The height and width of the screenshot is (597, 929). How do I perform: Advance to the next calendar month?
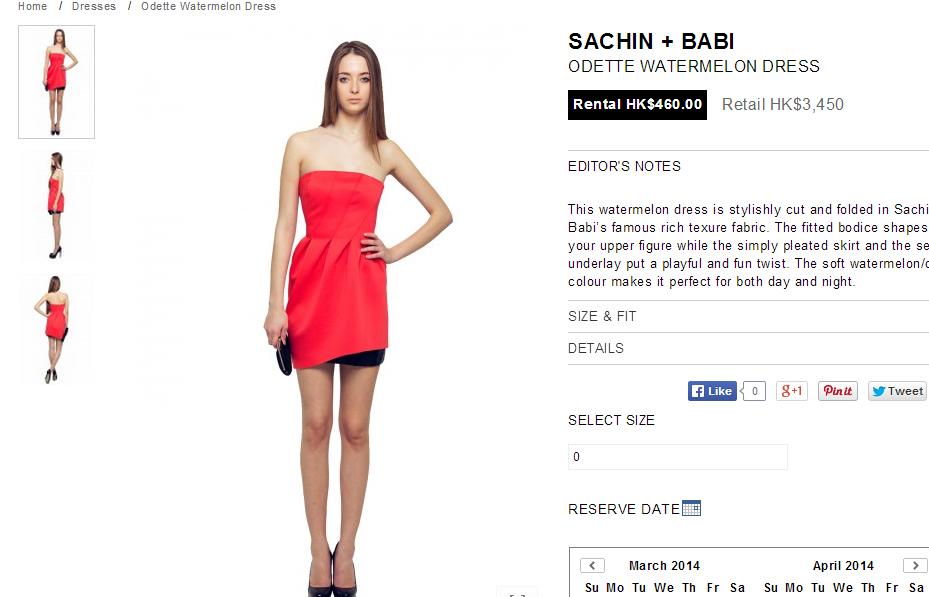(x=915, y=565)
